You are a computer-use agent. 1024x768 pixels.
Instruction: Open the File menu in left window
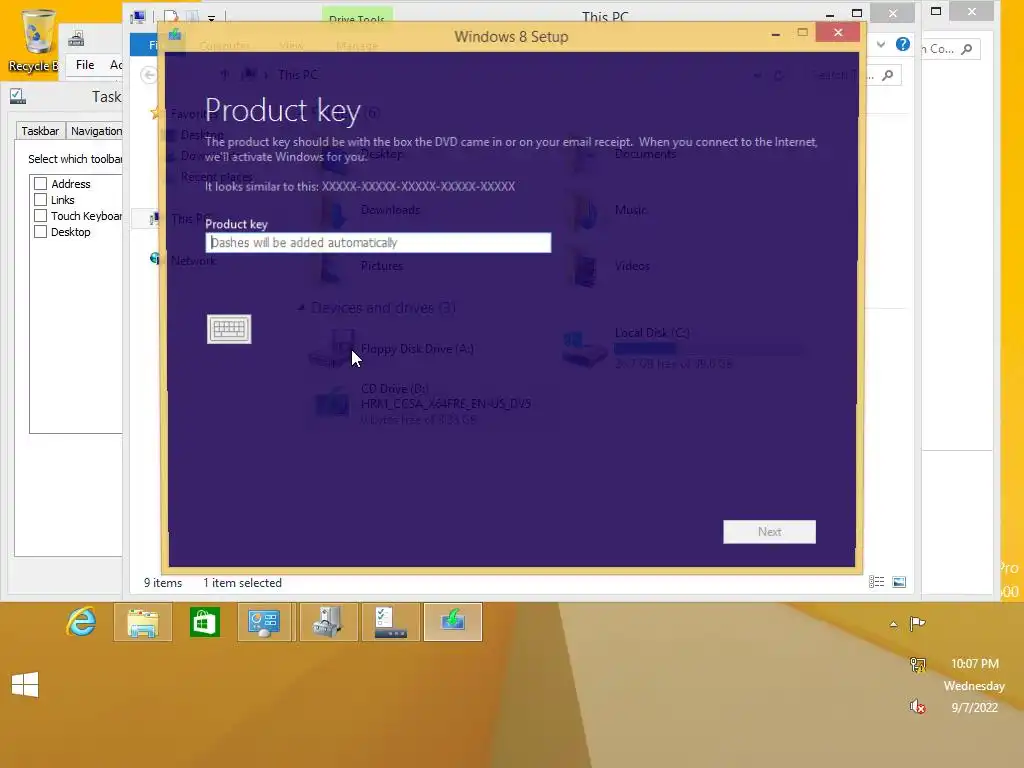tap(85, 65)
